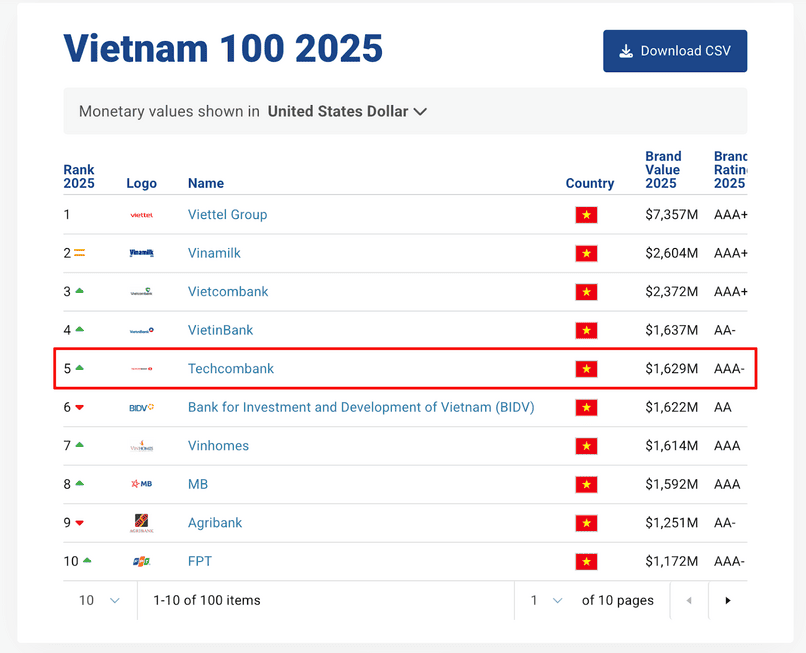Image resolution: width=806 pixels, height=653 pixels.
Task: Select the Vinhomes name link
Action: tap(218, 445)
